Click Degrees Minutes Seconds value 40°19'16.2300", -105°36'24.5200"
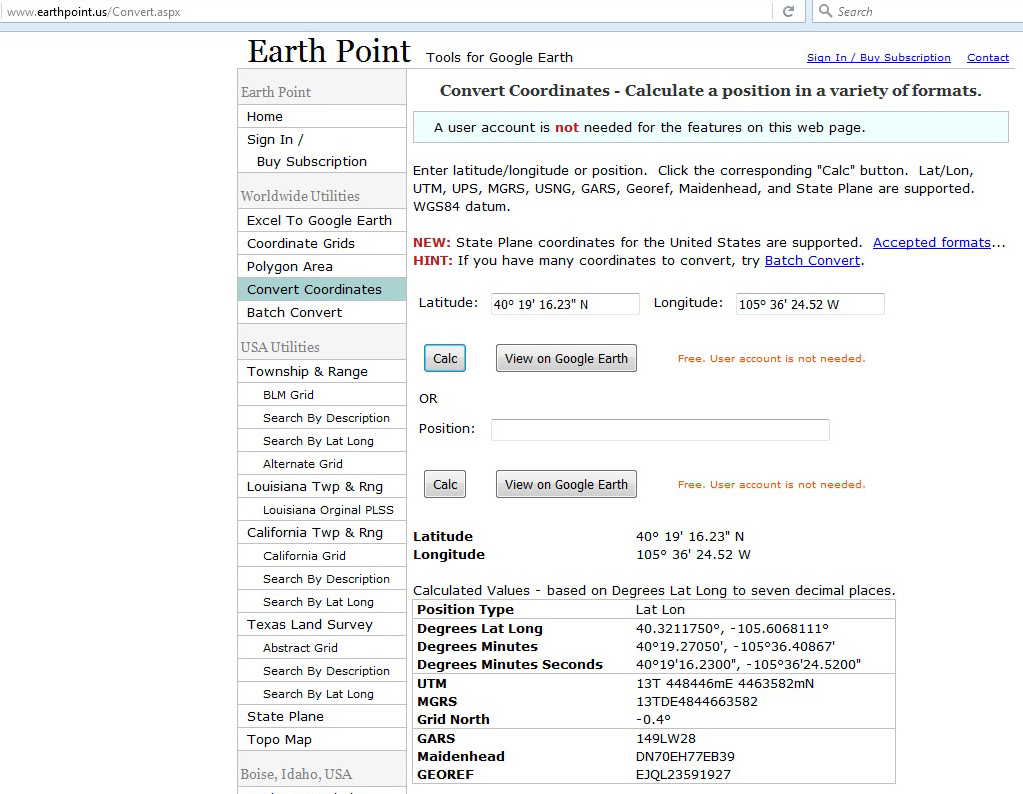 [x=748, y=665]
